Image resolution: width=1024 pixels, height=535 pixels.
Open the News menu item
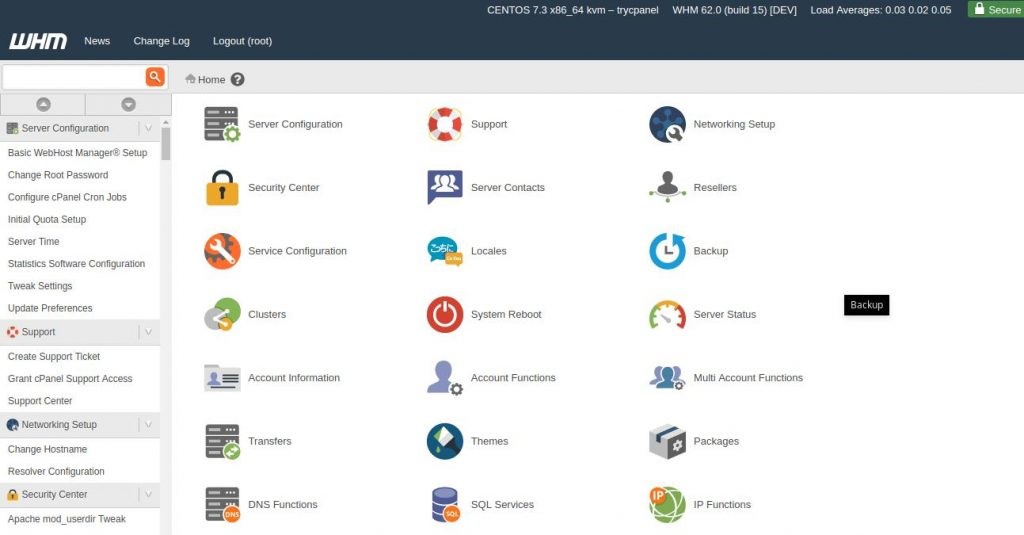(x=97, y=41)
